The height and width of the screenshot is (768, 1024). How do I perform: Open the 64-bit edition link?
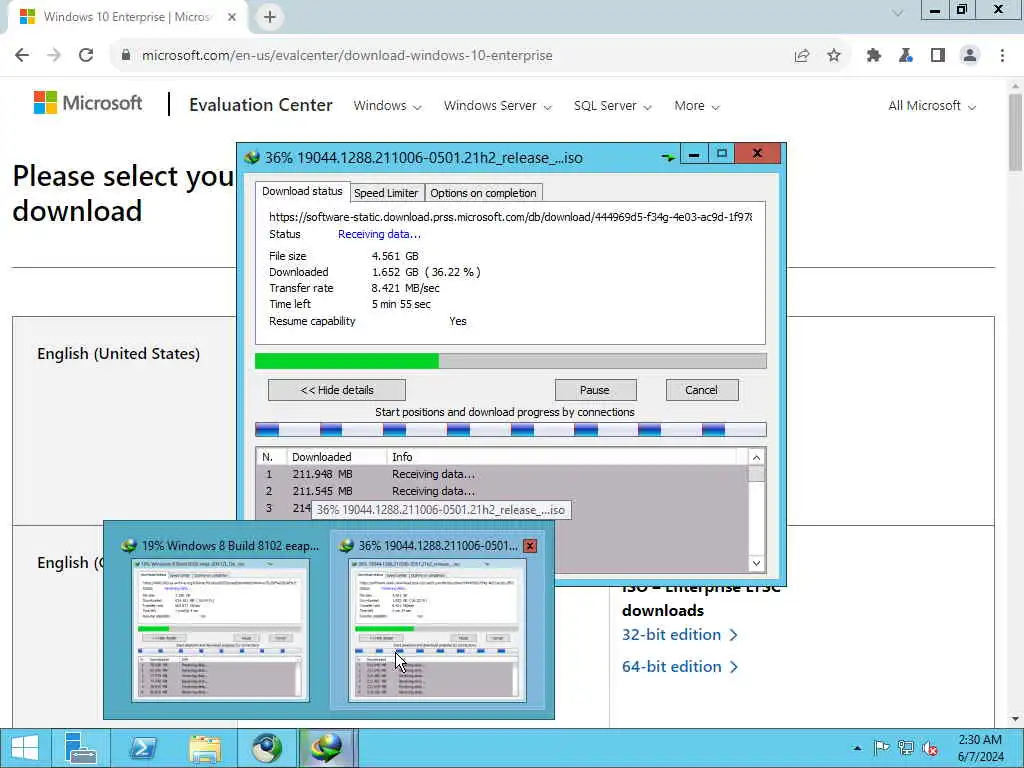[679, 667]
